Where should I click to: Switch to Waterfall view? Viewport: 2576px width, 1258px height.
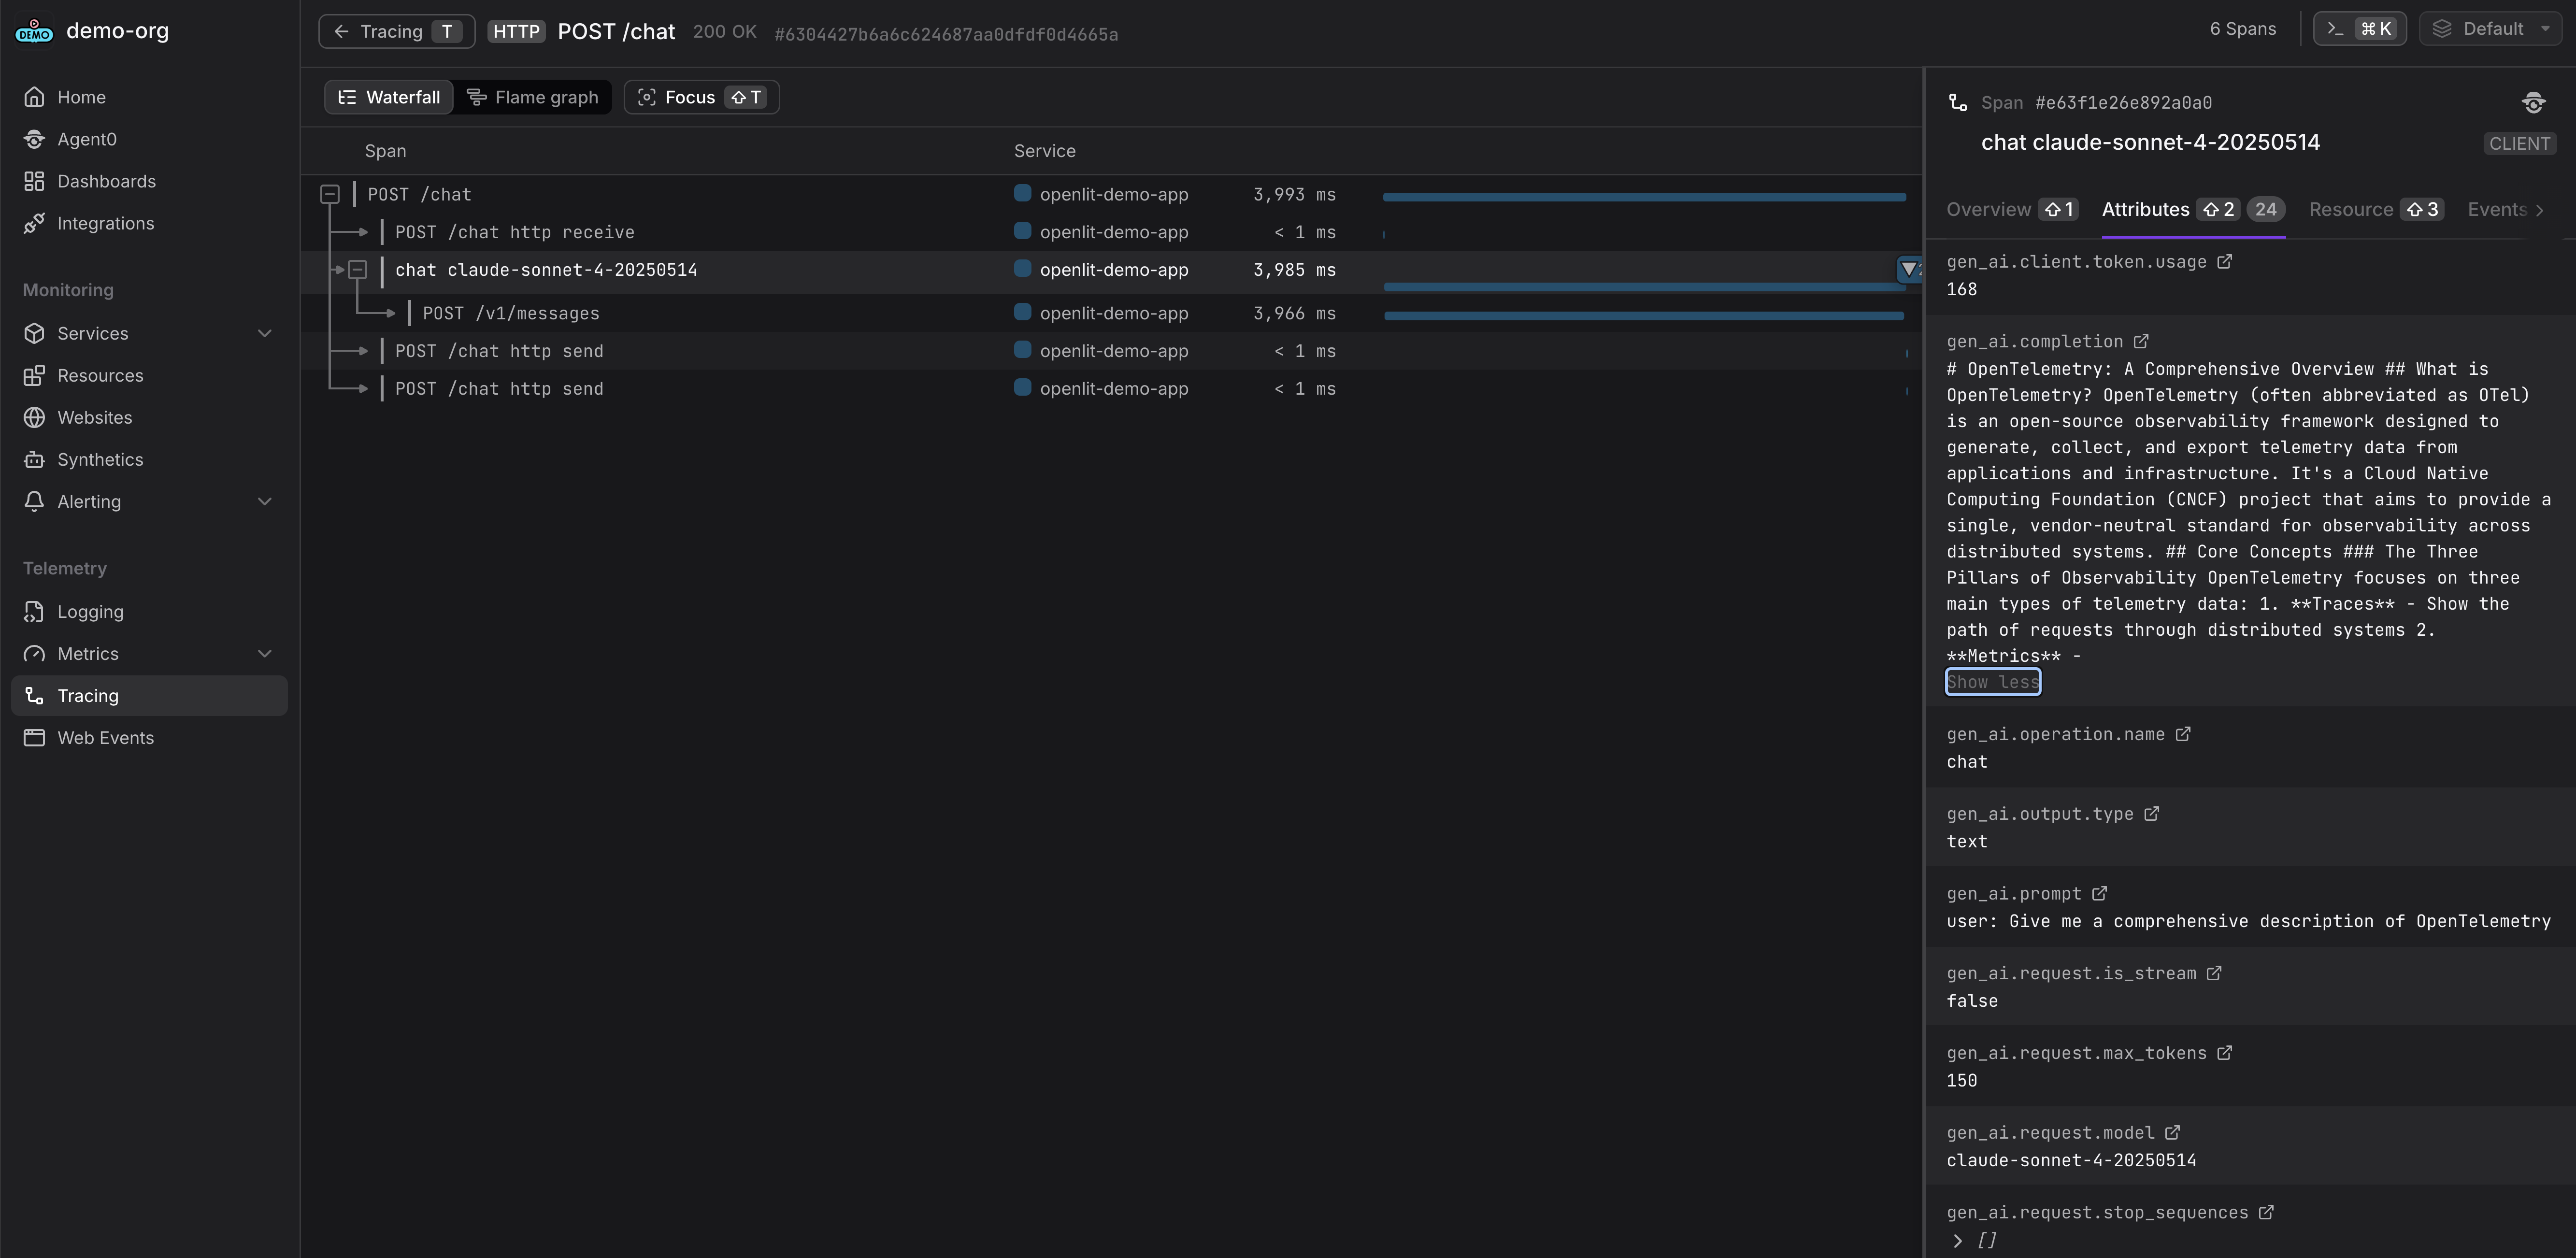(x=389, y=97)
